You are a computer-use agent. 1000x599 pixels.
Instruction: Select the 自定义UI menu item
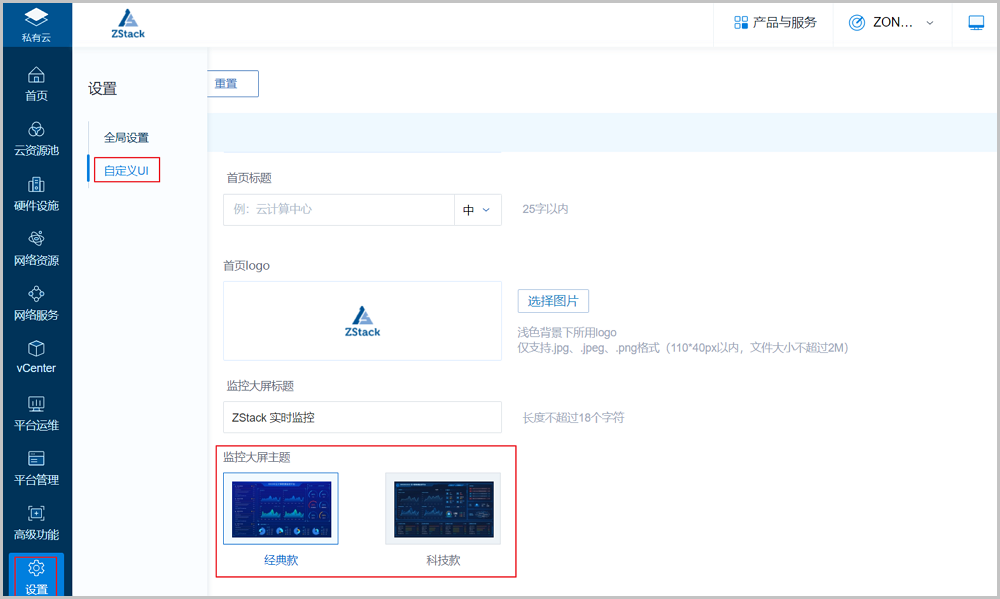tap(126, 171)
